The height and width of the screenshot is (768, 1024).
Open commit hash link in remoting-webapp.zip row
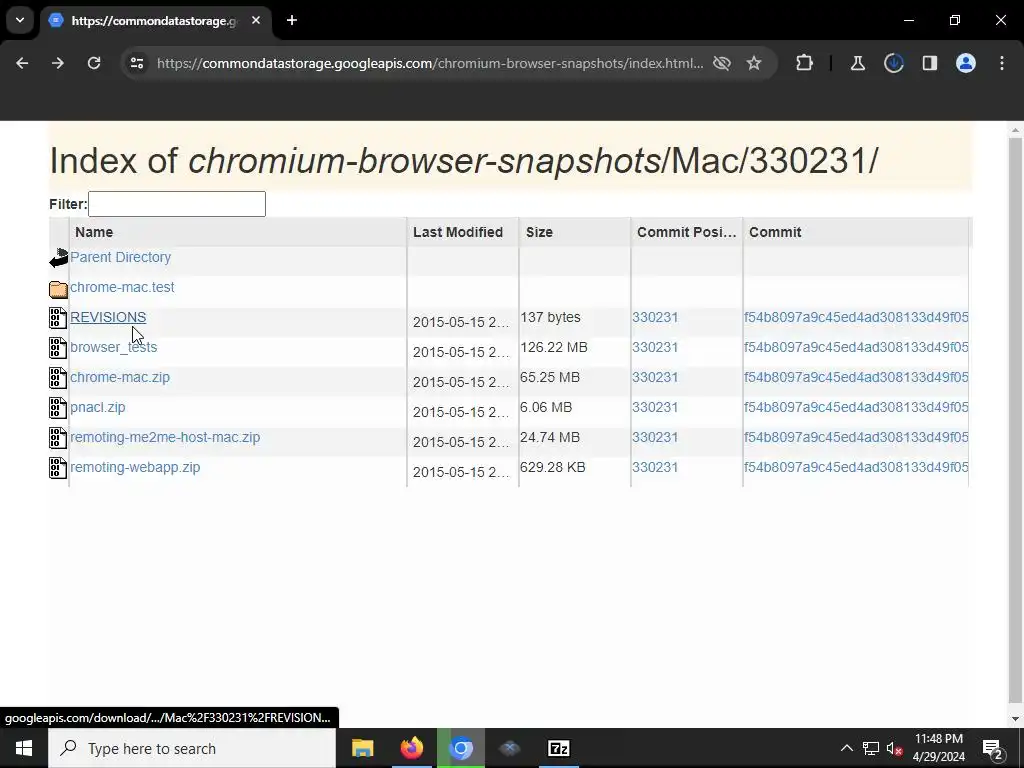856,468
